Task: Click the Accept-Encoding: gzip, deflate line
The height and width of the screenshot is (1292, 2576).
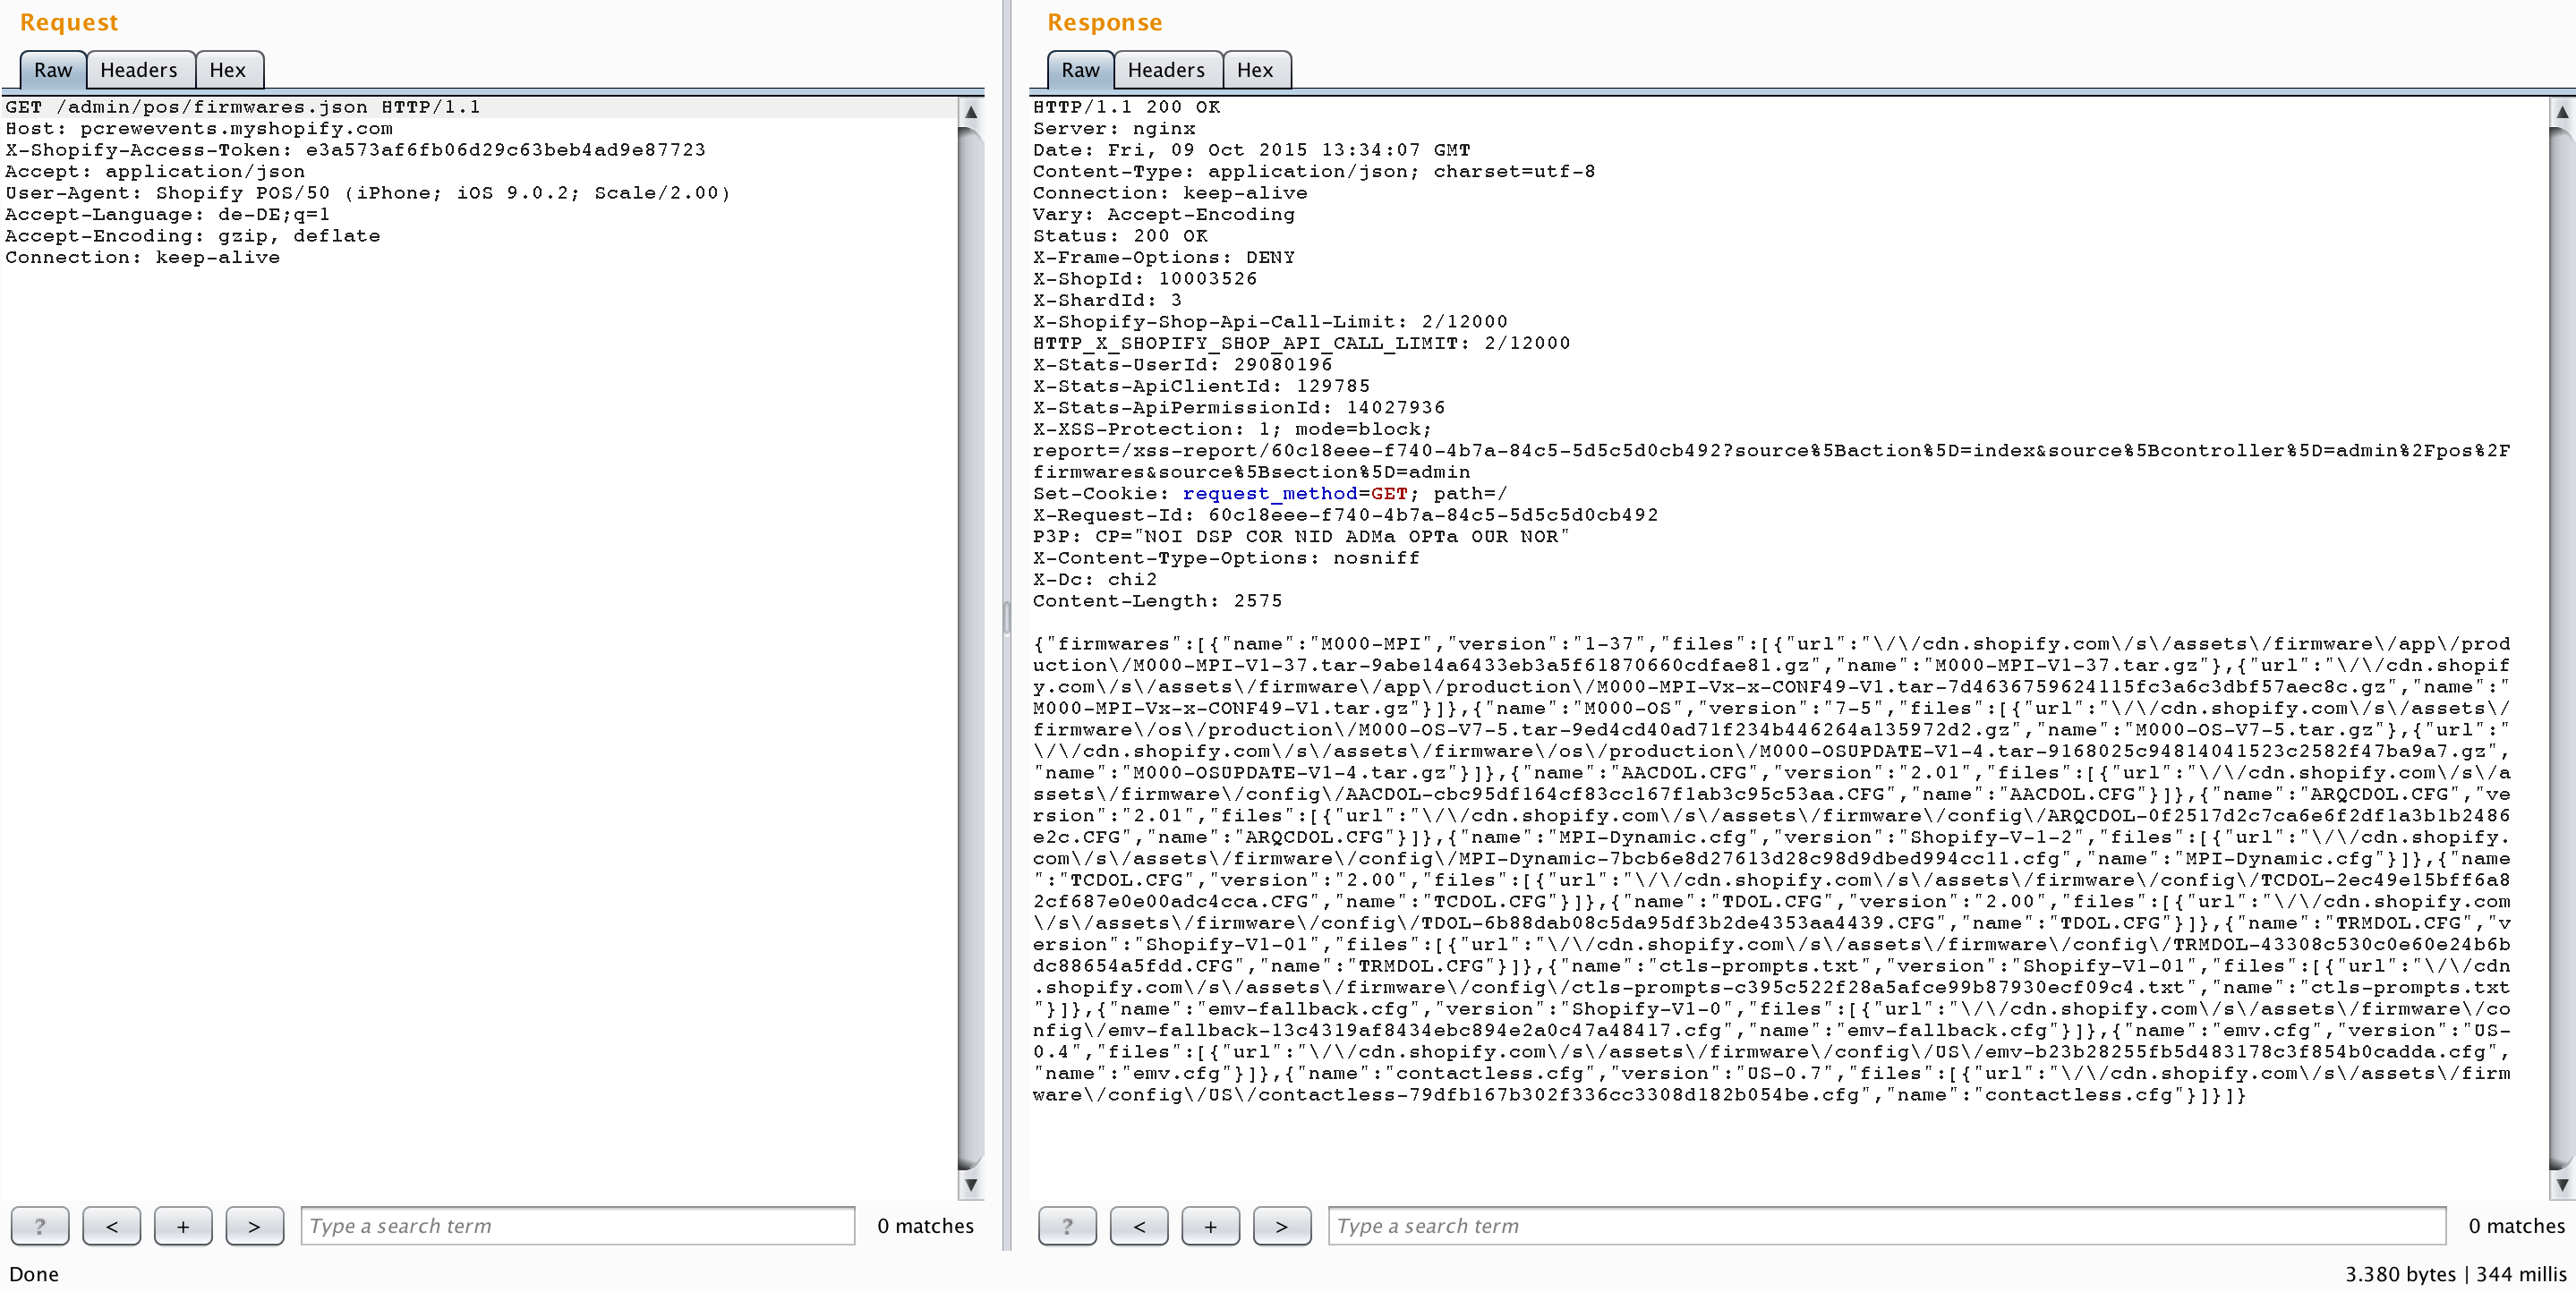Action: click(193, 236)
